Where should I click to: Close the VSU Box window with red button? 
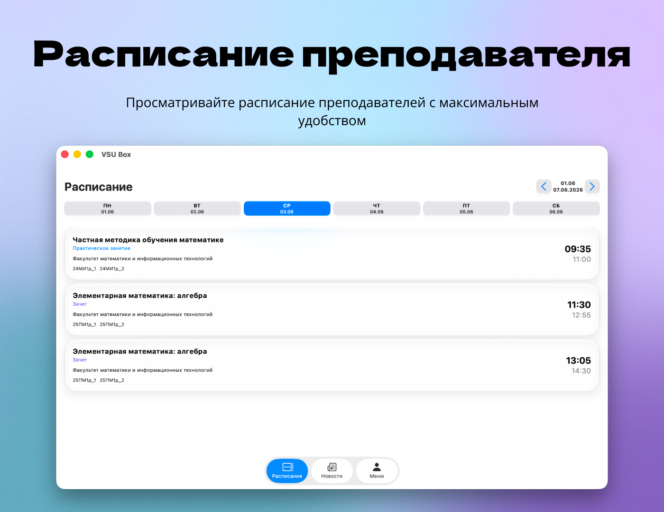[x=65, y=154]
